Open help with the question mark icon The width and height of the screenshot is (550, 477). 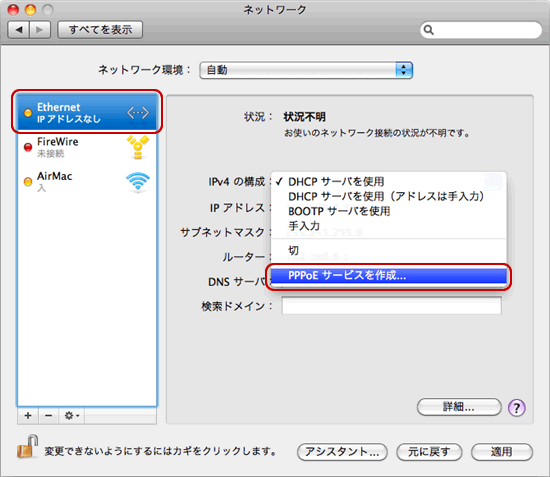click(517, 408)
